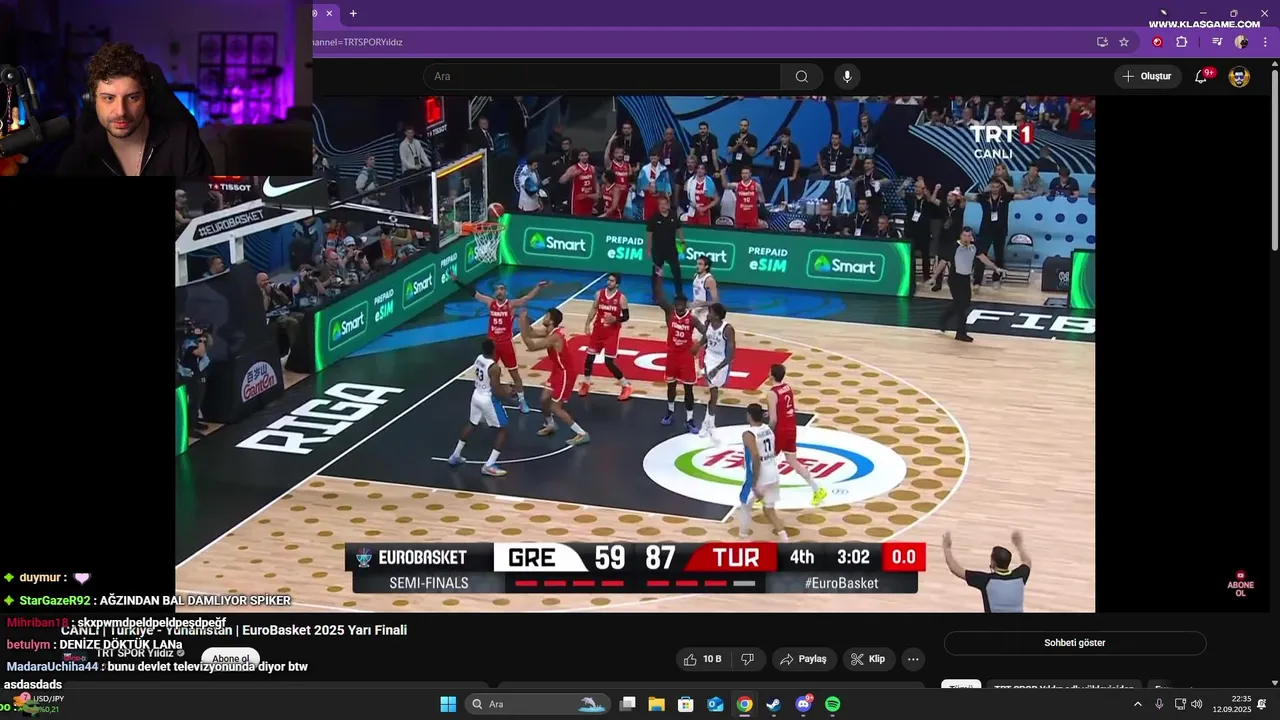Open File Explorer from taskbar

click(x=657, y=704)
